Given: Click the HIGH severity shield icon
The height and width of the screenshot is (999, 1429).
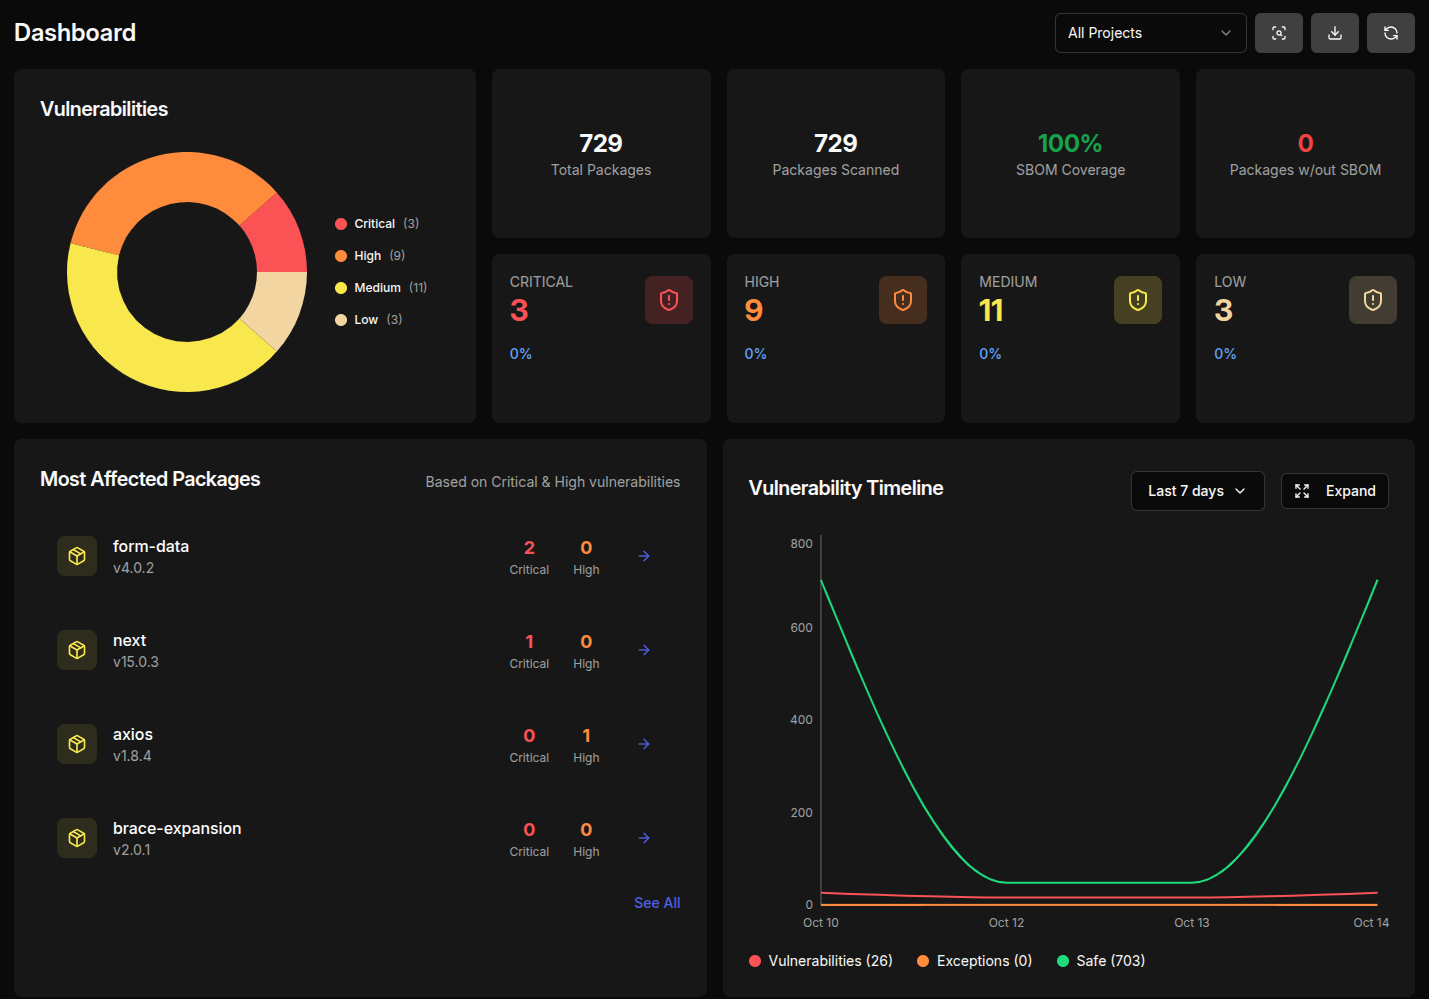Looking at the screenshot, I should click(x=903, y=300).
